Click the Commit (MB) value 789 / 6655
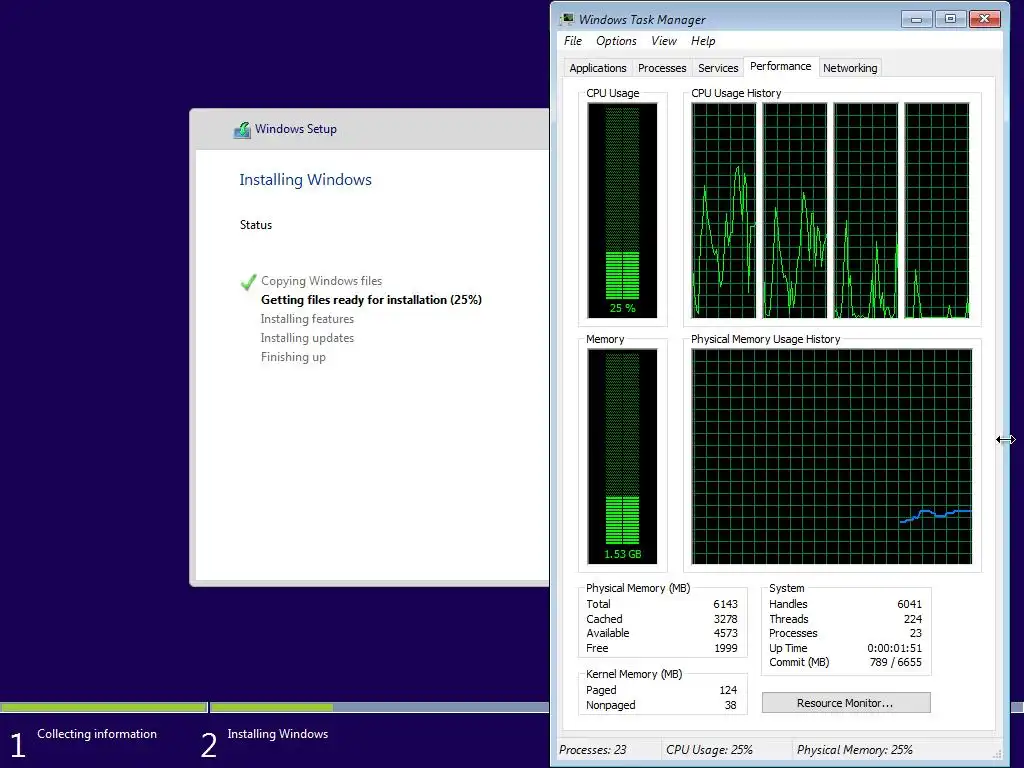1024x768 pixels. pyautogui.click(x=895, y=662)
